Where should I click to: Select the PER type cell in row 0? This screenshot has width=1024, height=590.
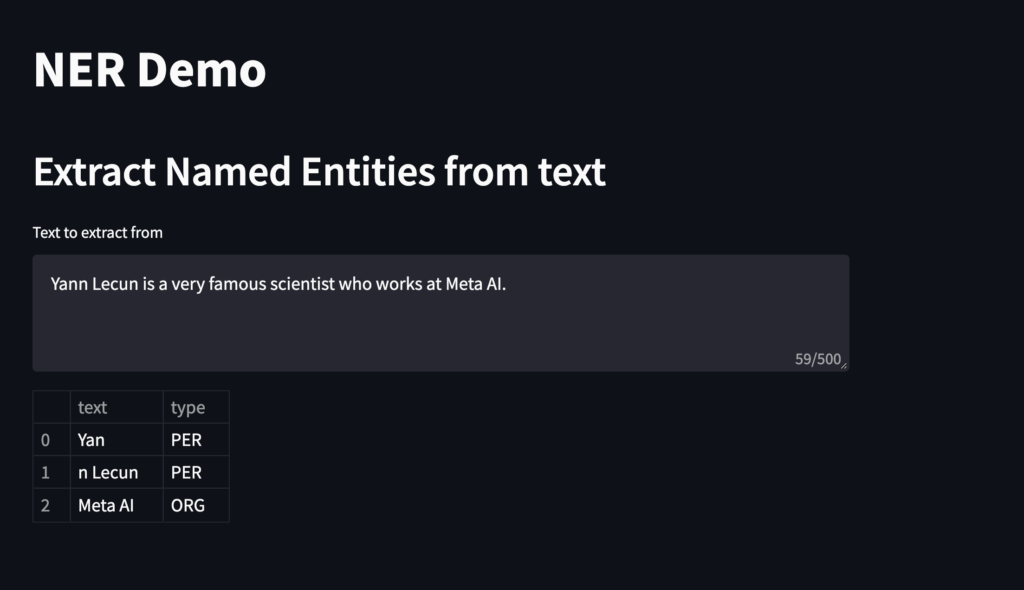187,440
